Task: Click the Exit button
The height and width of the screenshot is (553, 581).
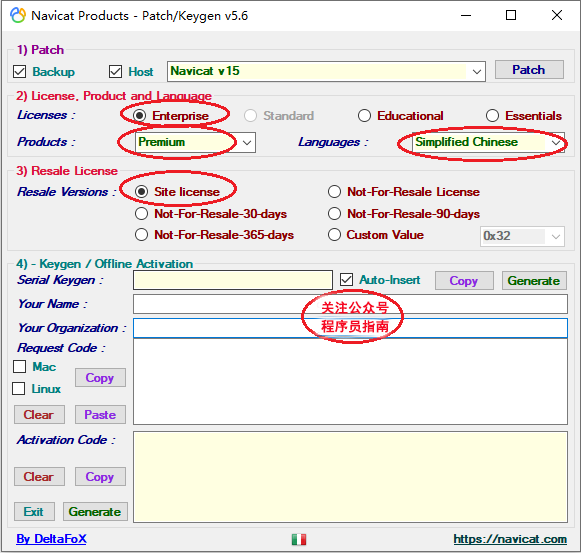Action: (x=34, y=511)
